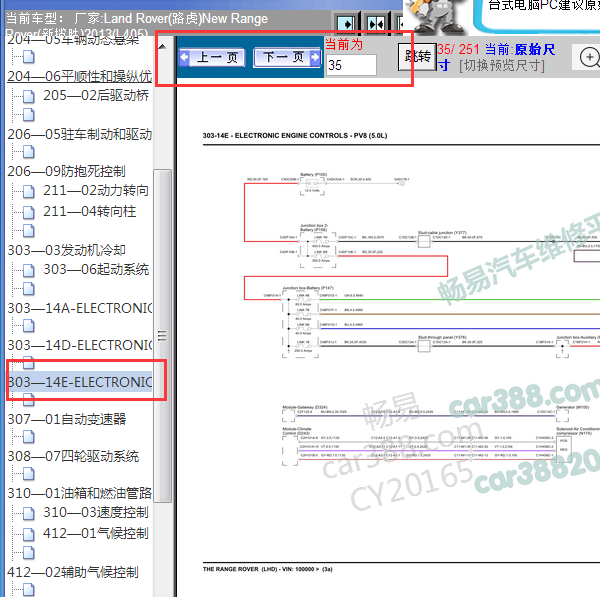The width and height of the screenshot is (600, 597).
Task: Click the [切换预览尺寸] link
Action: point(502,65)
